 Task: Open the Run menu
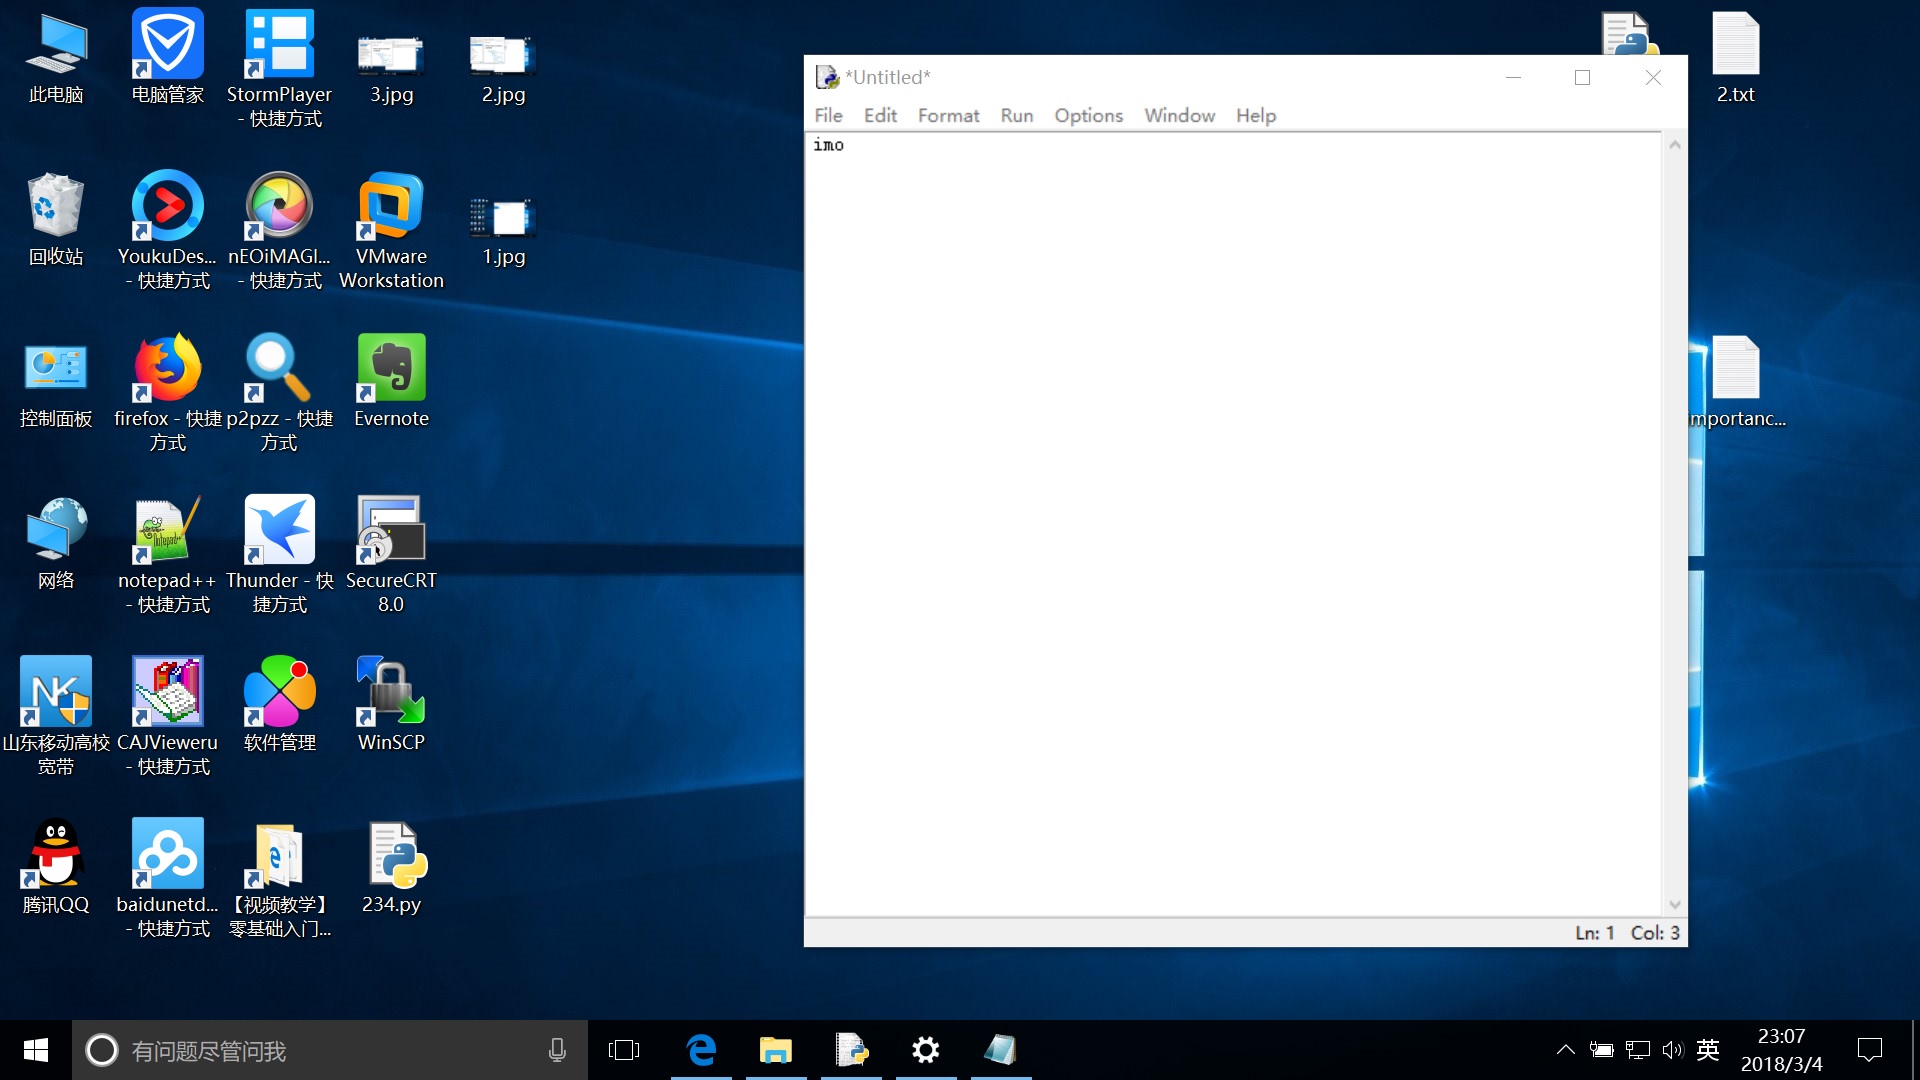point(1017,116)
